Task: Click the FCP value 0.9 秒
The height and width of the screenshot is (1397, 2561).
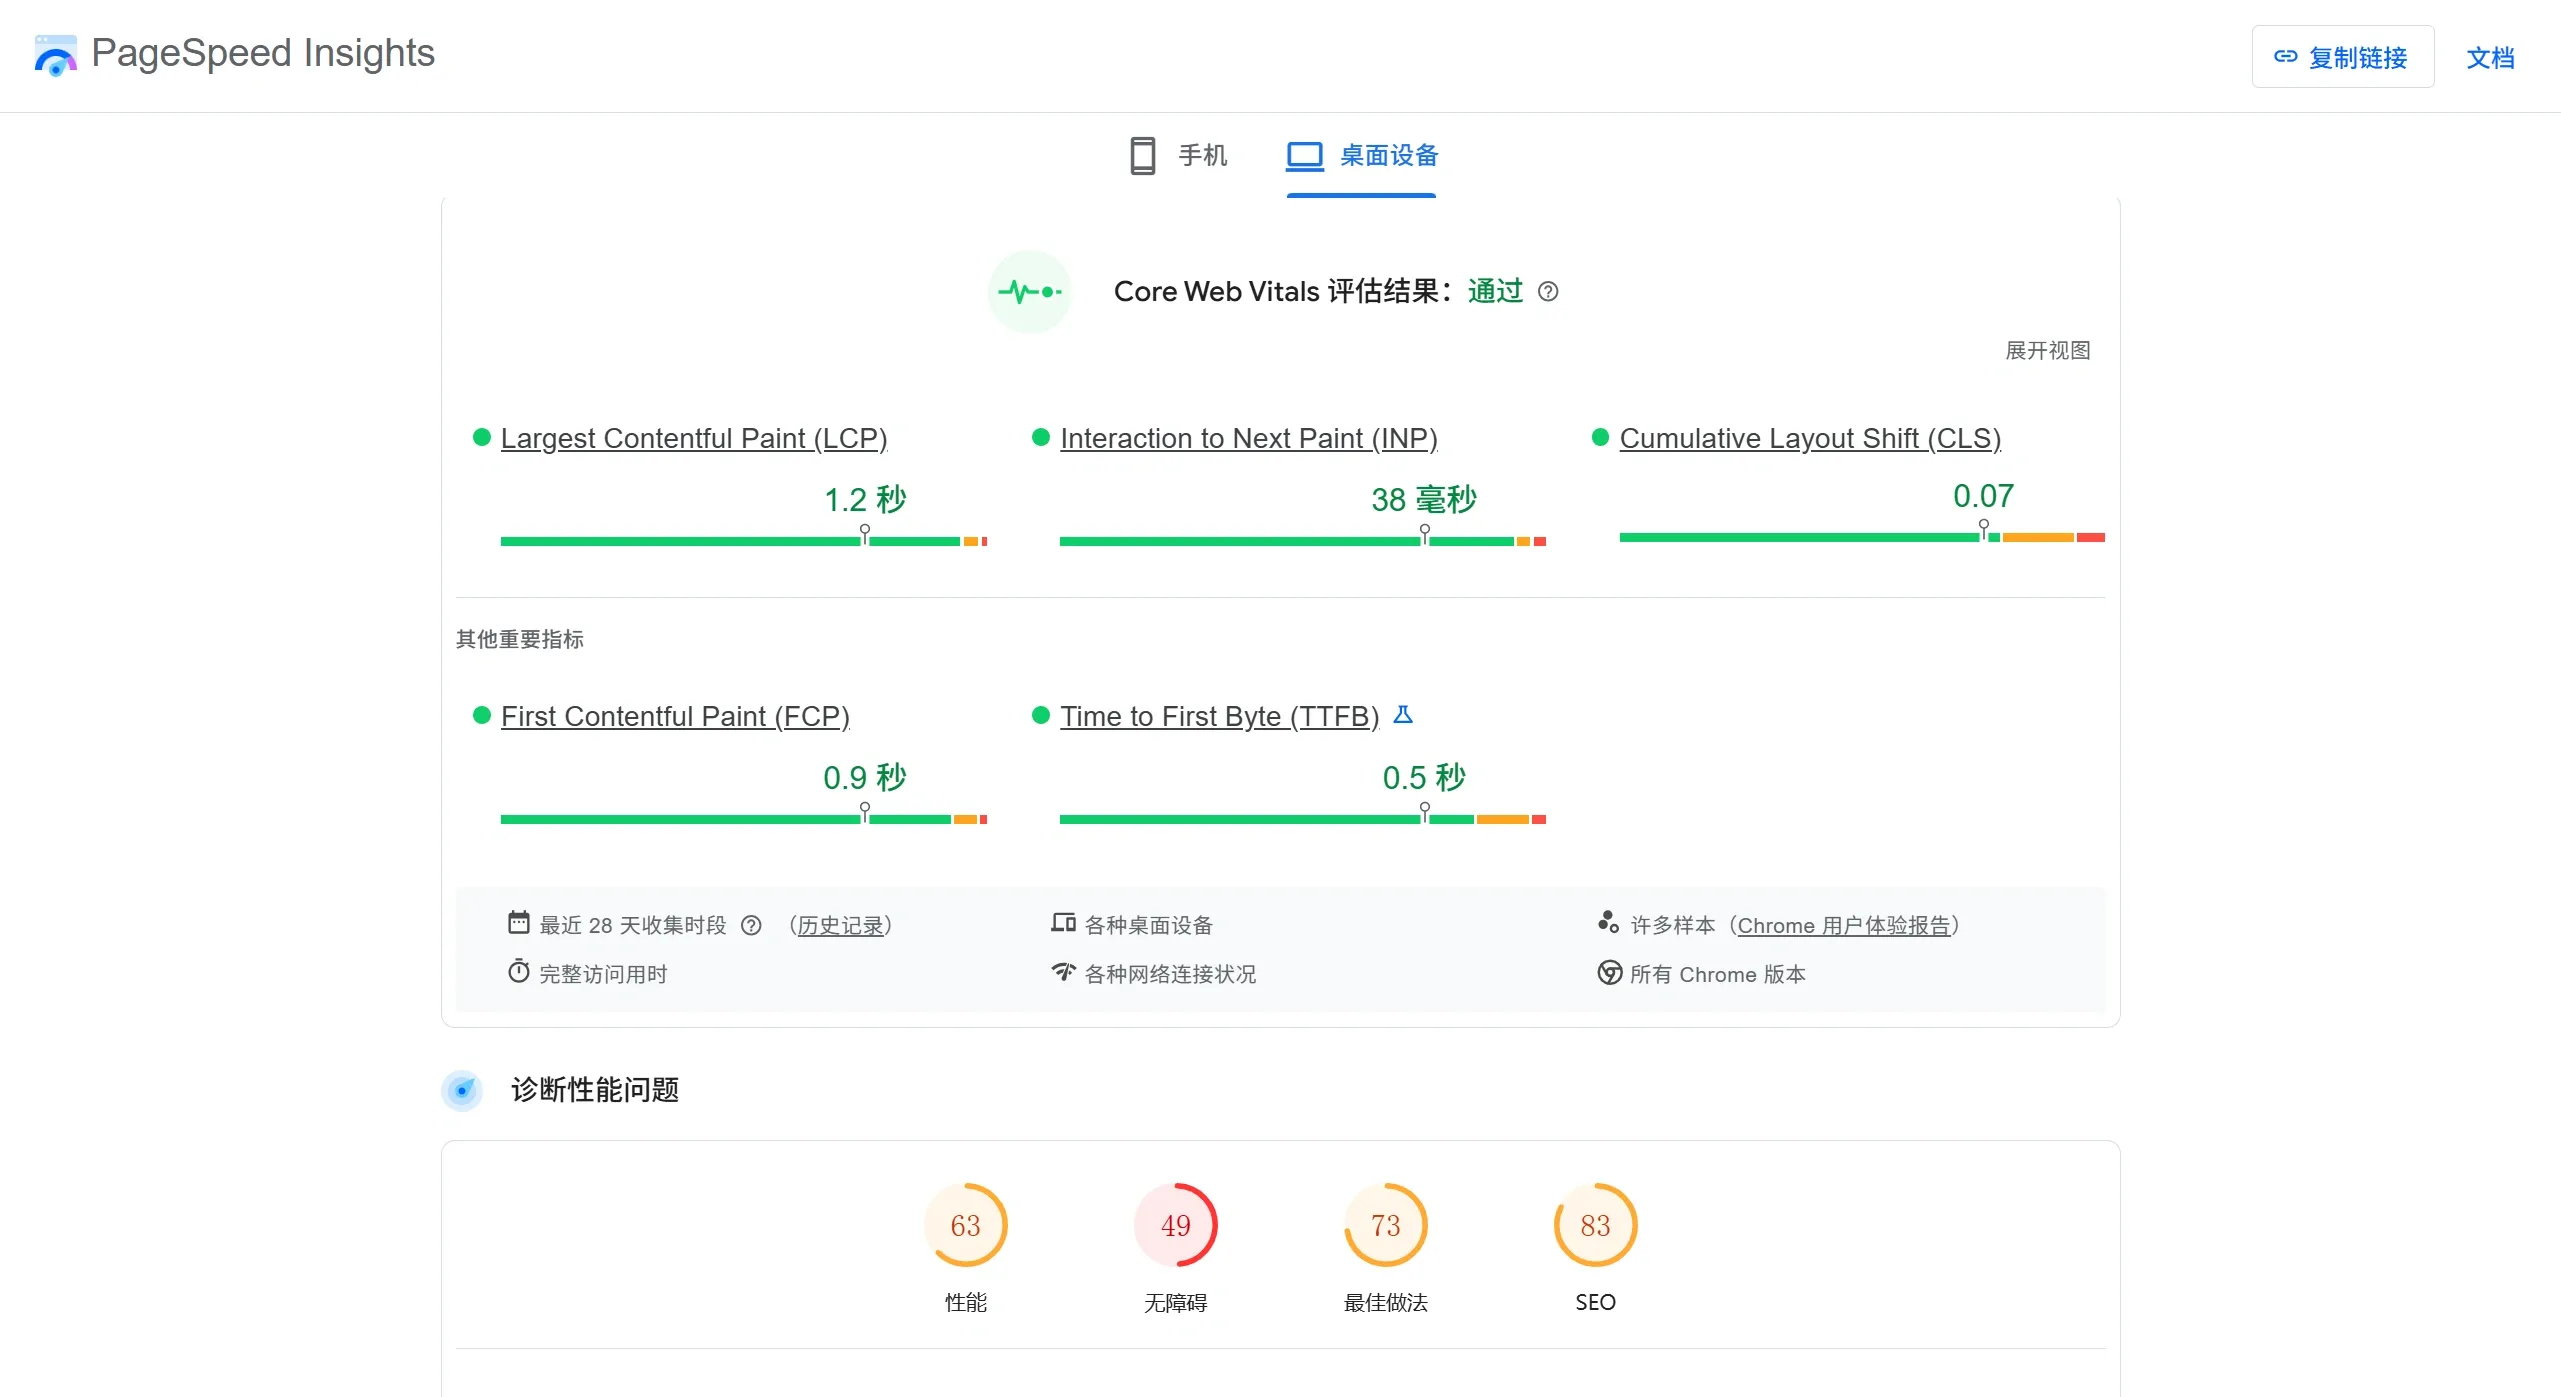Action: (865, 777)
